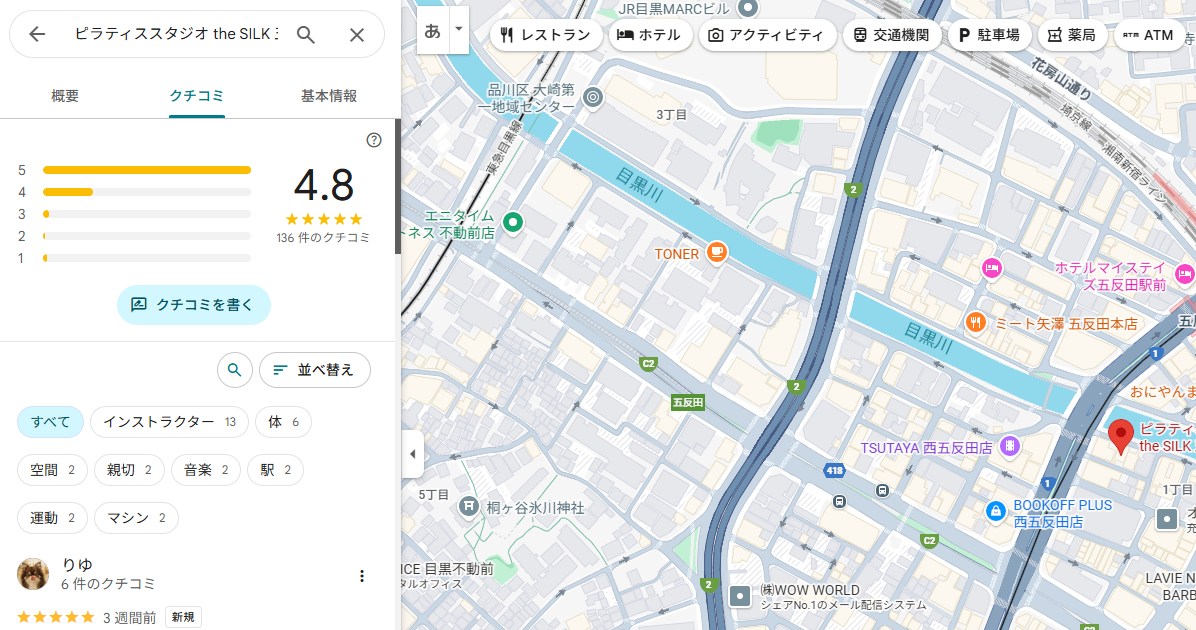The image size is (1196, 630).
Task: Clear the search with X icon
Action: pyautogui.click(x=357, y=35)
